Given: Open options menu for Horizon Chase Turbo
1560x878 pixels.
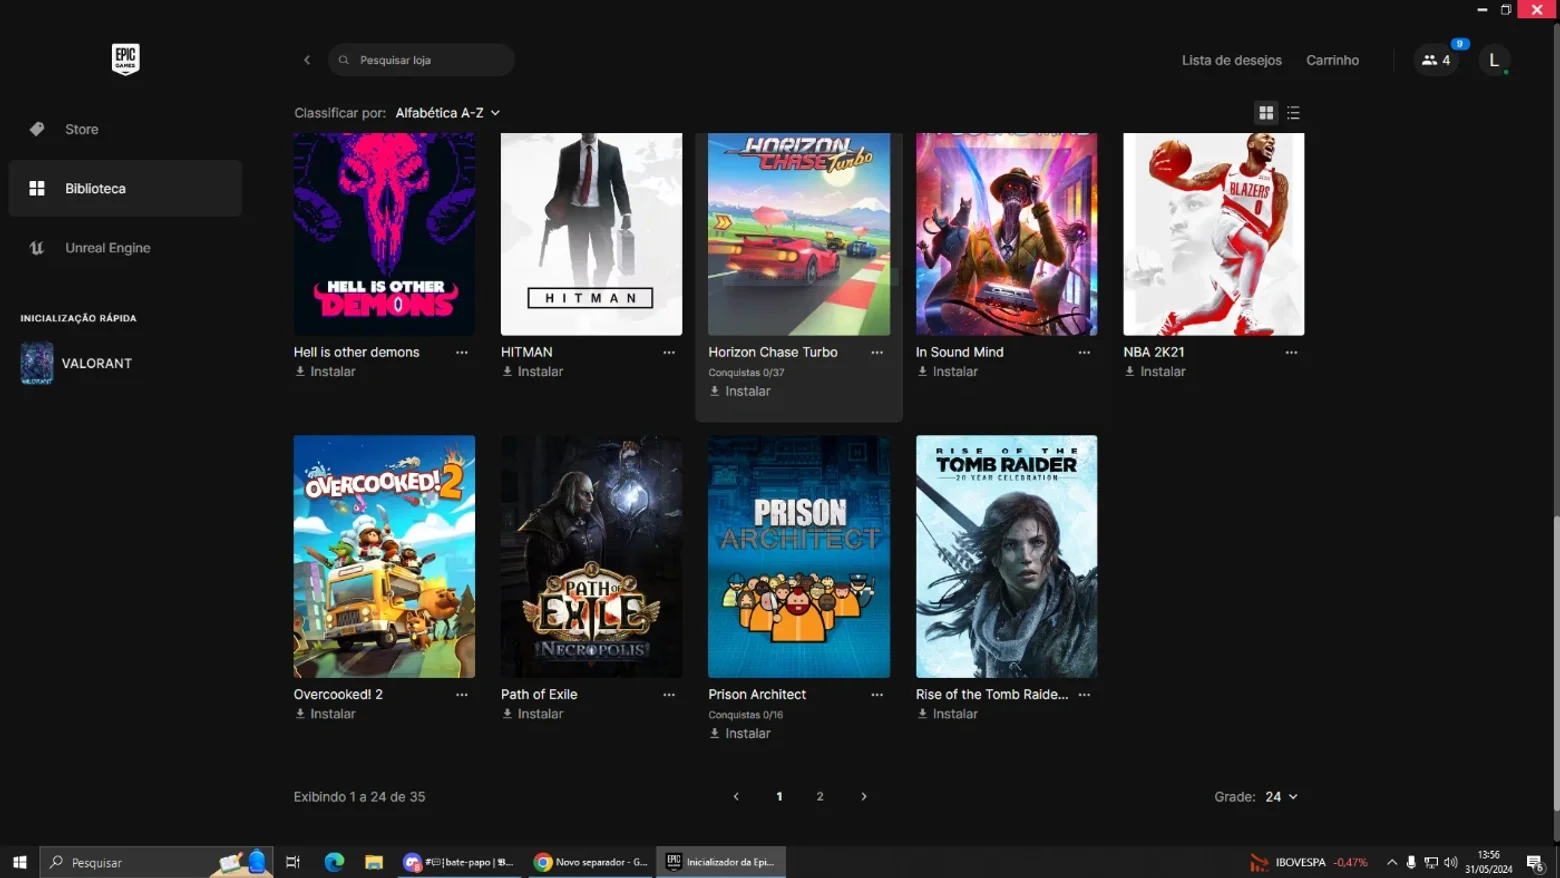Looking at the screenshot, I should (877, 352).
